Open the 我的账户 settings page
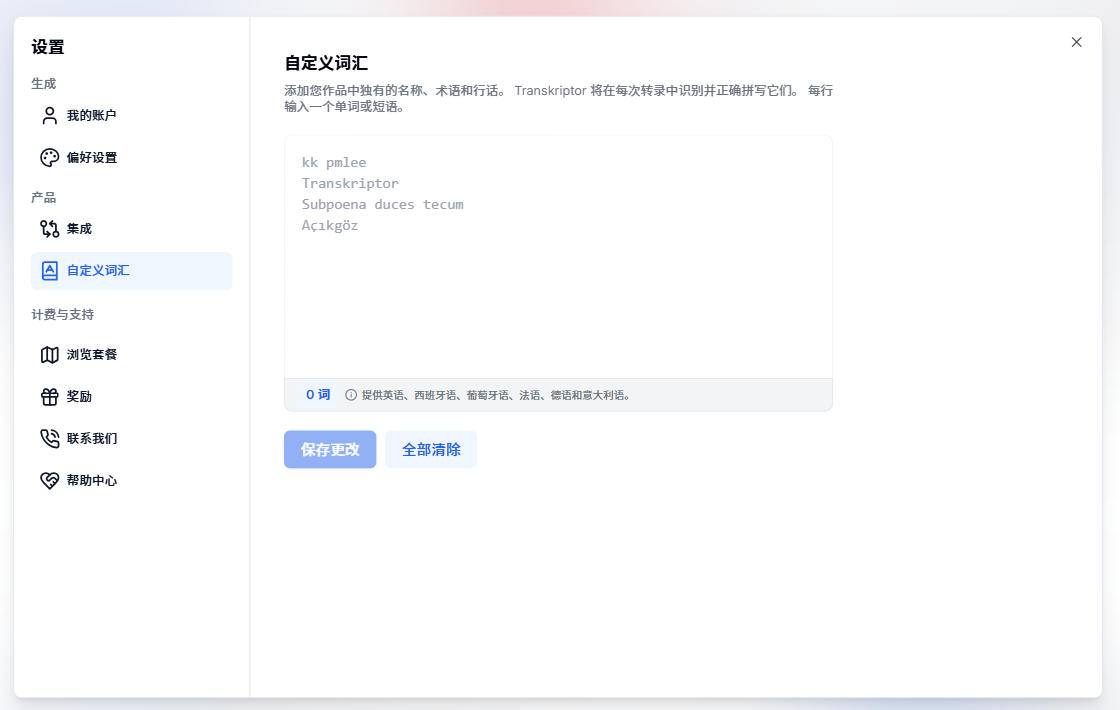Image resolution: width=1120 pixels, height=710 pixels. tap(131, 116)
